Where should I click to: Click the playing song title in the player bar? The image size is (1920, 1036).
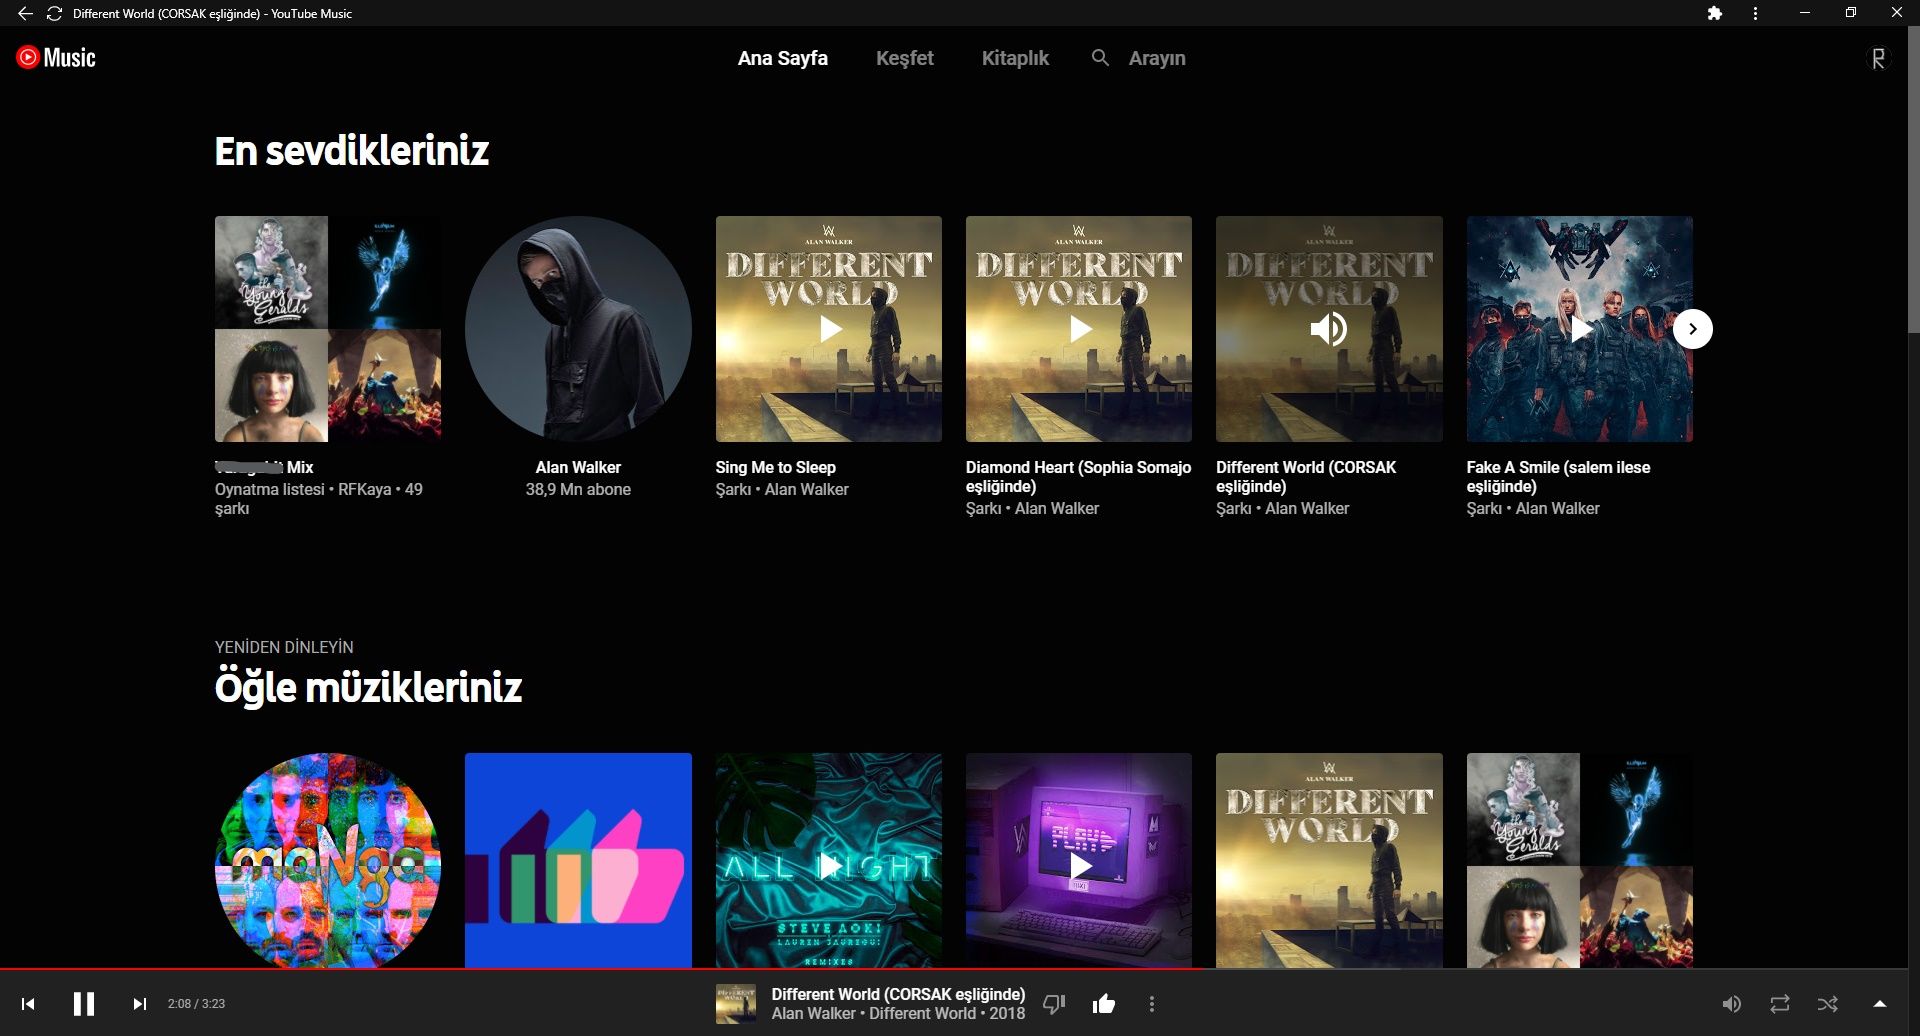(898, 994)
